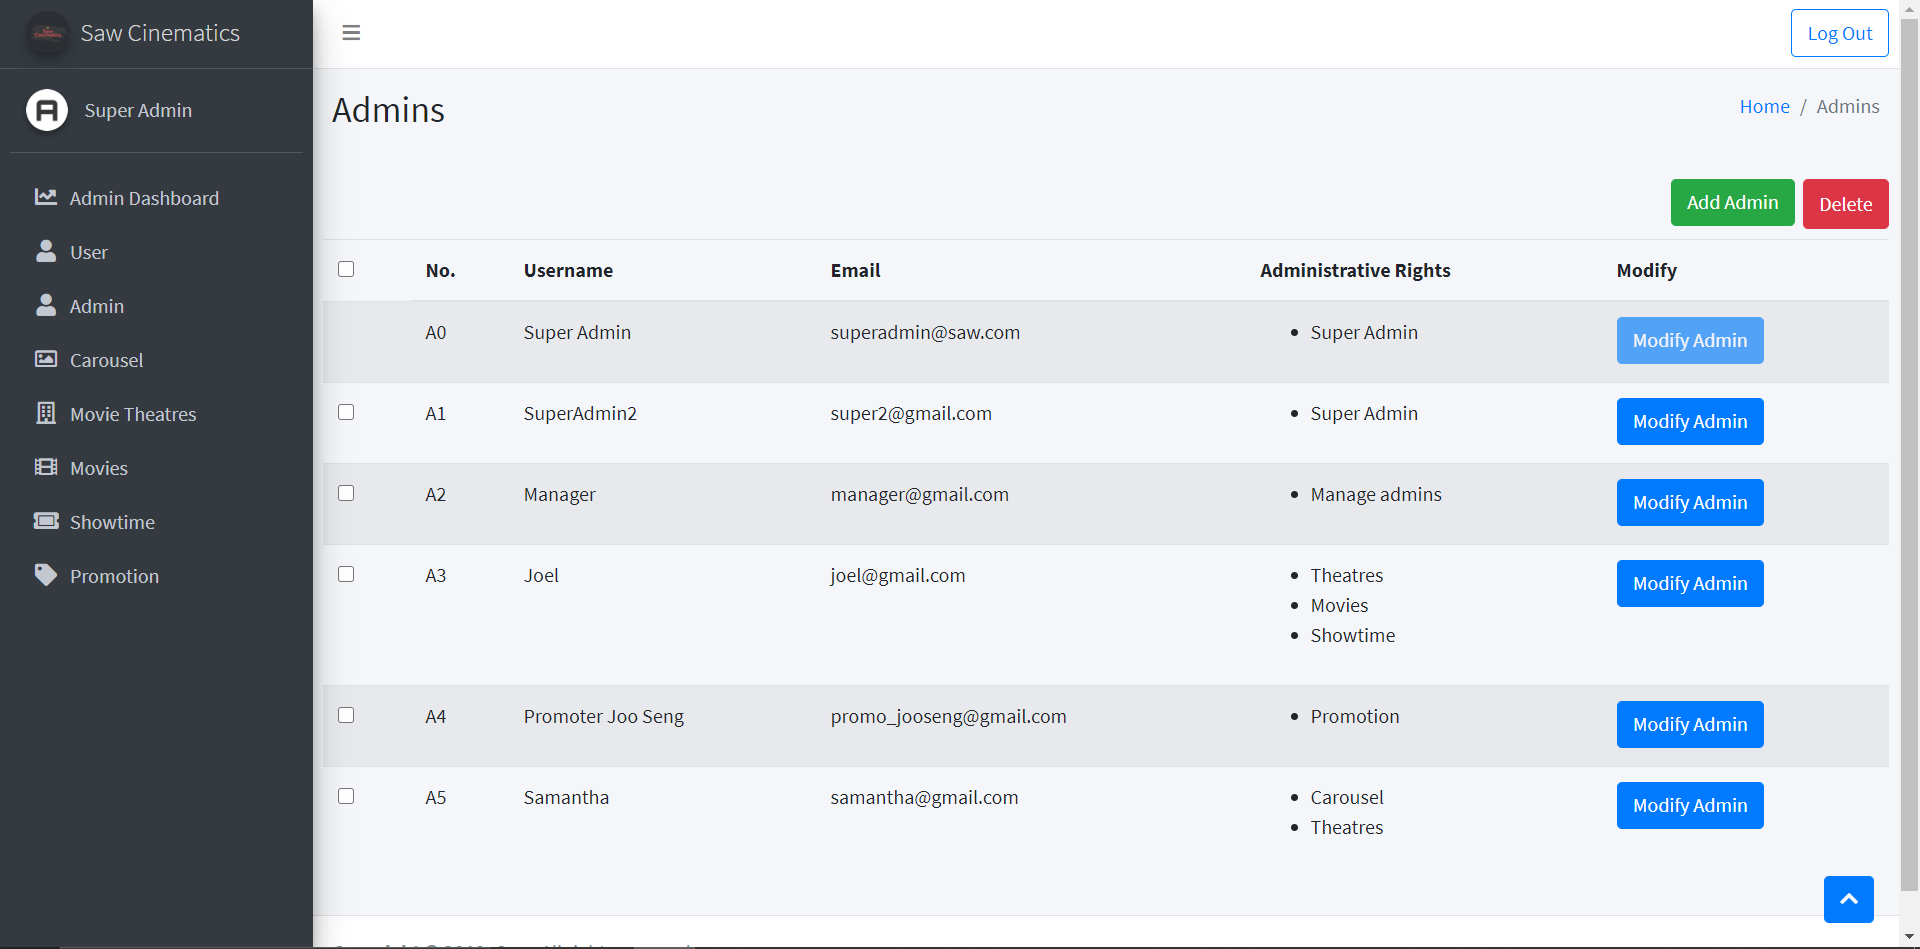
Task: Click the User person icon
Action: pos(46,251)
